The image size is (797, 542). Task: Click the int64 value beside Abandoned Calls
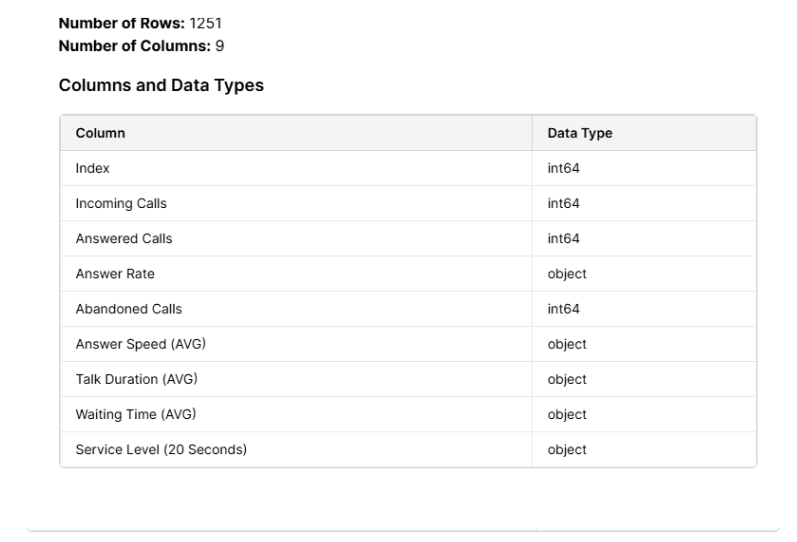coord(563,309)
